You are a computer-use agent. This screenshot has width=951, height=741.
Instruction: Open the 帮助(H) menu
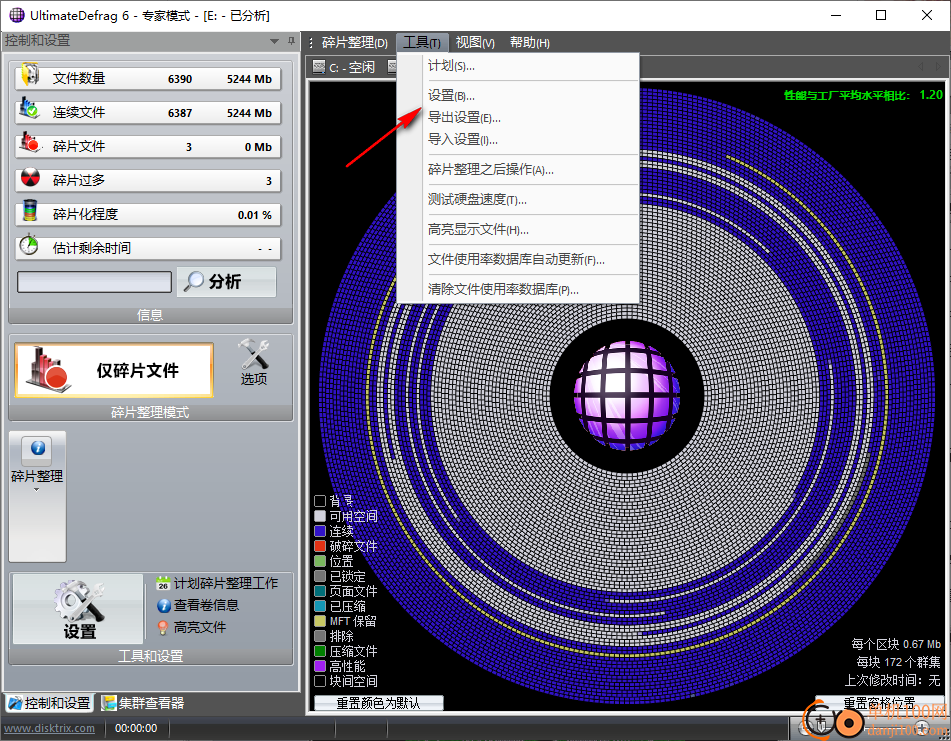coord(529,42)
